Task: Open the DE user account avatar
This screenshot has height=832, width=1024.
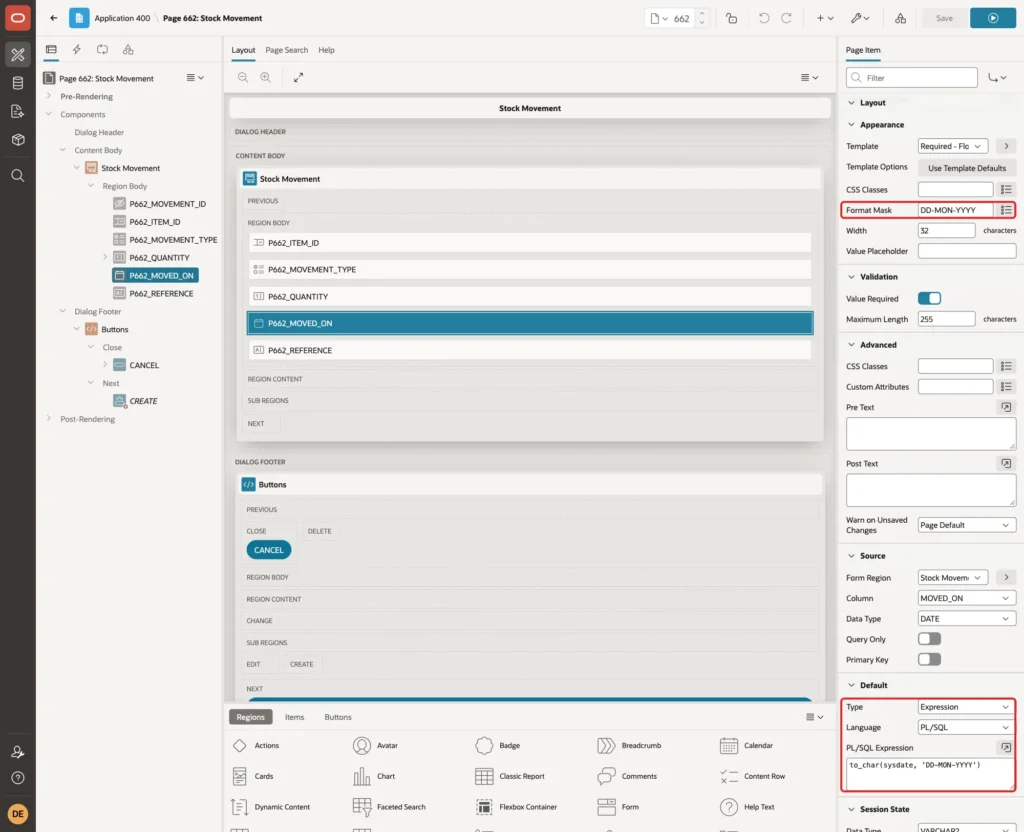Action: (x=18, y=814)
